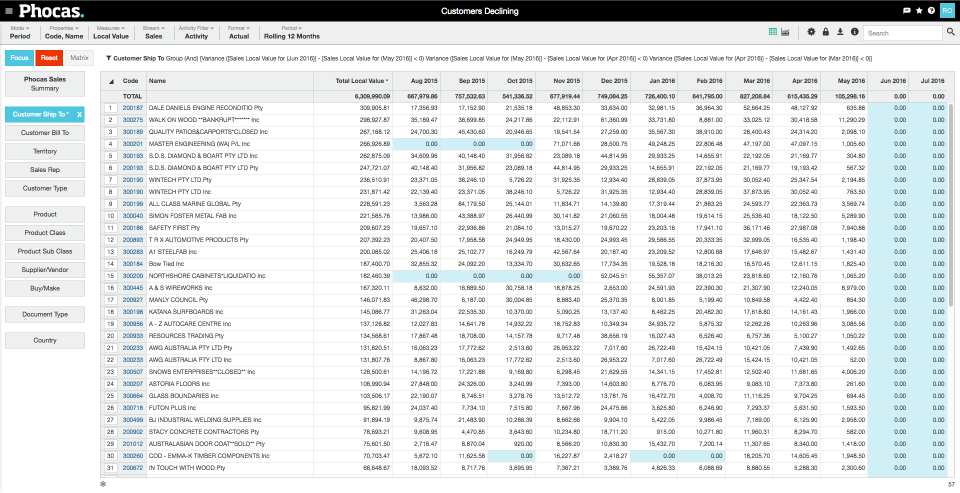This screenshot has width=960, height=493.
Task: Open the Period Rolling 12 Months dropdown
Action: click(291, 32)
